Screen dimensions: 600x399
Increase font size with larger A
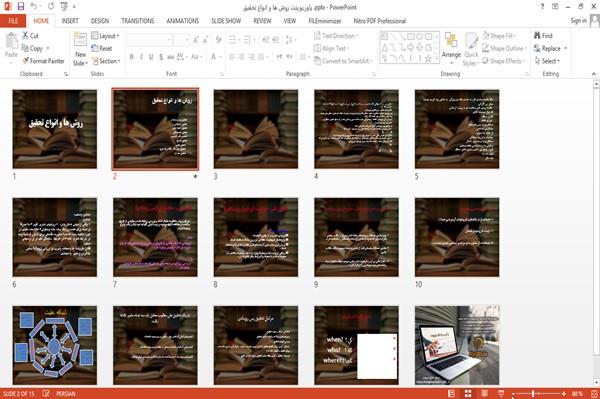[196, 40]
